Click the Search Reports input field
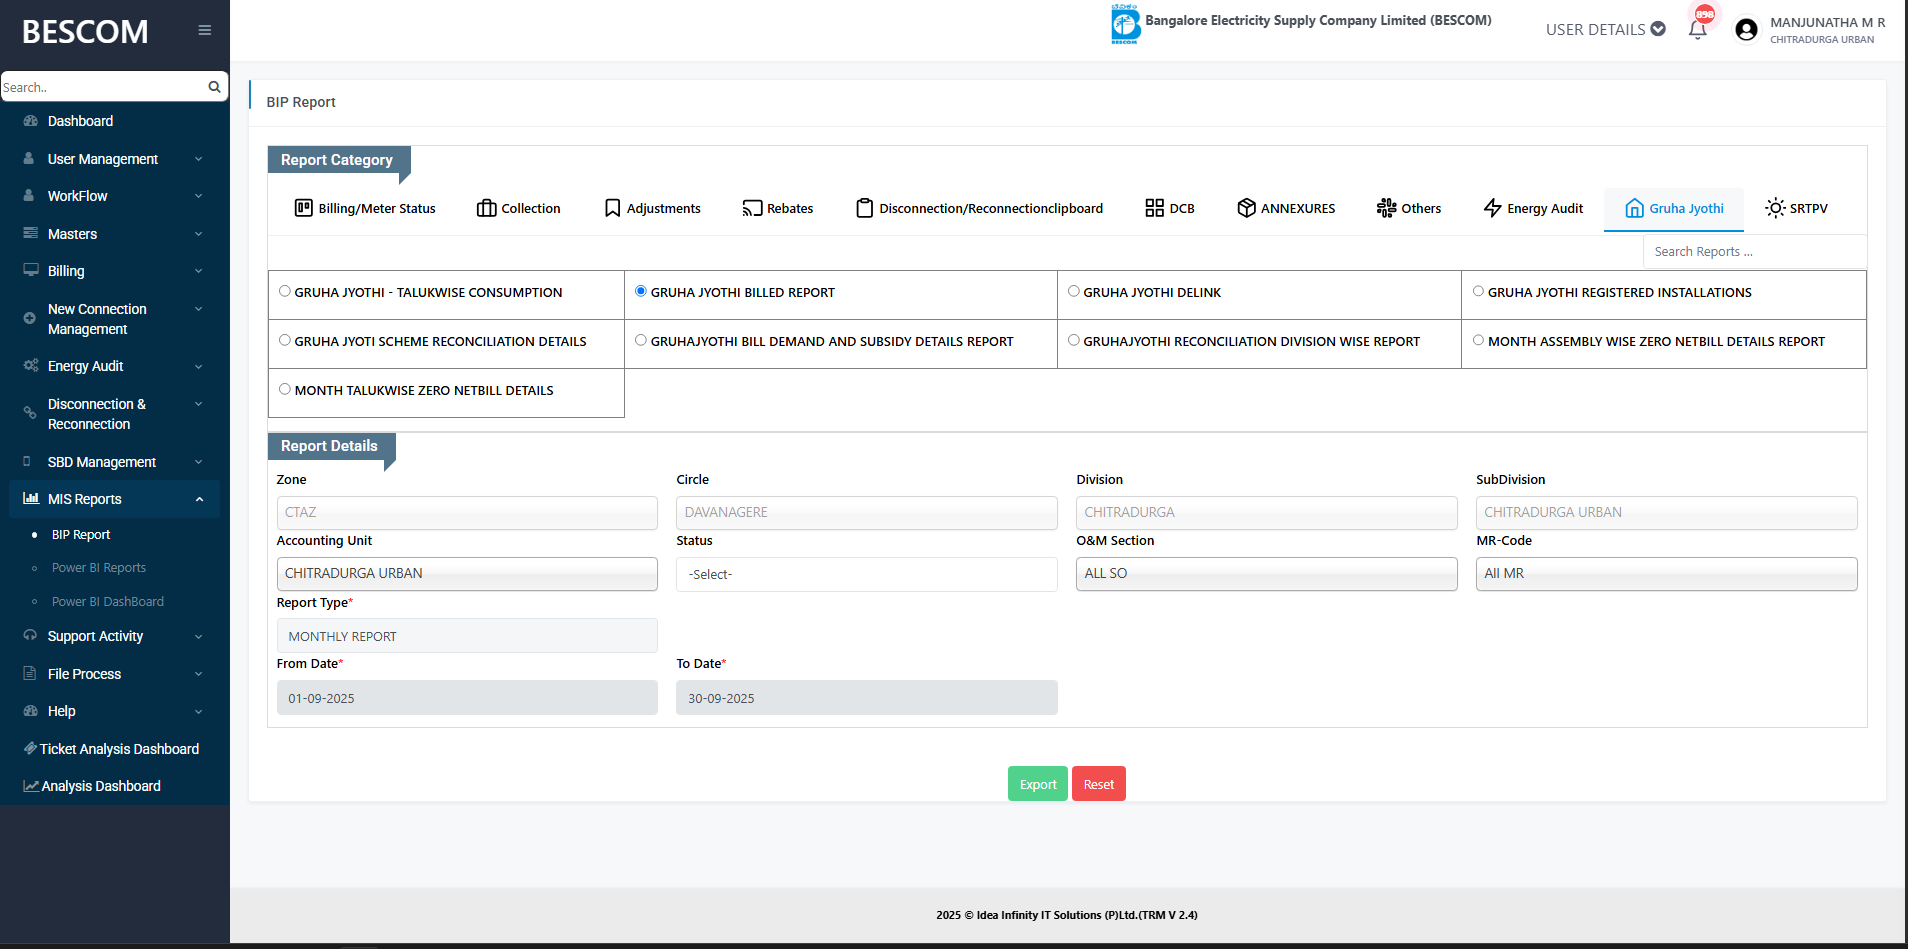This screenshot has height=949, width=1908. click(1752, 252)
